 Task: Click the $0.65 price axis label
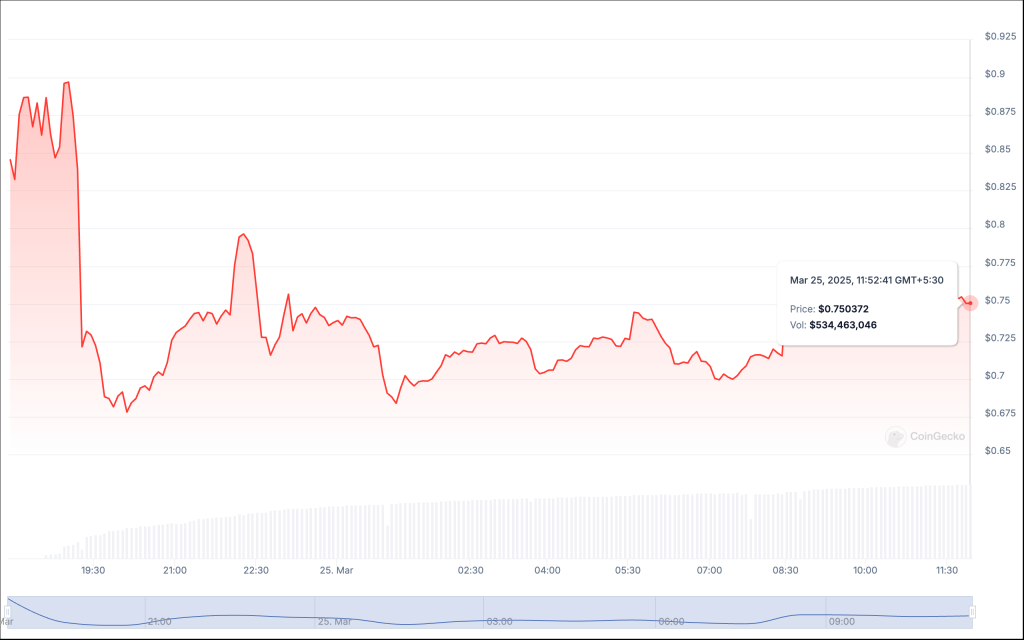[x=998, y=451]
